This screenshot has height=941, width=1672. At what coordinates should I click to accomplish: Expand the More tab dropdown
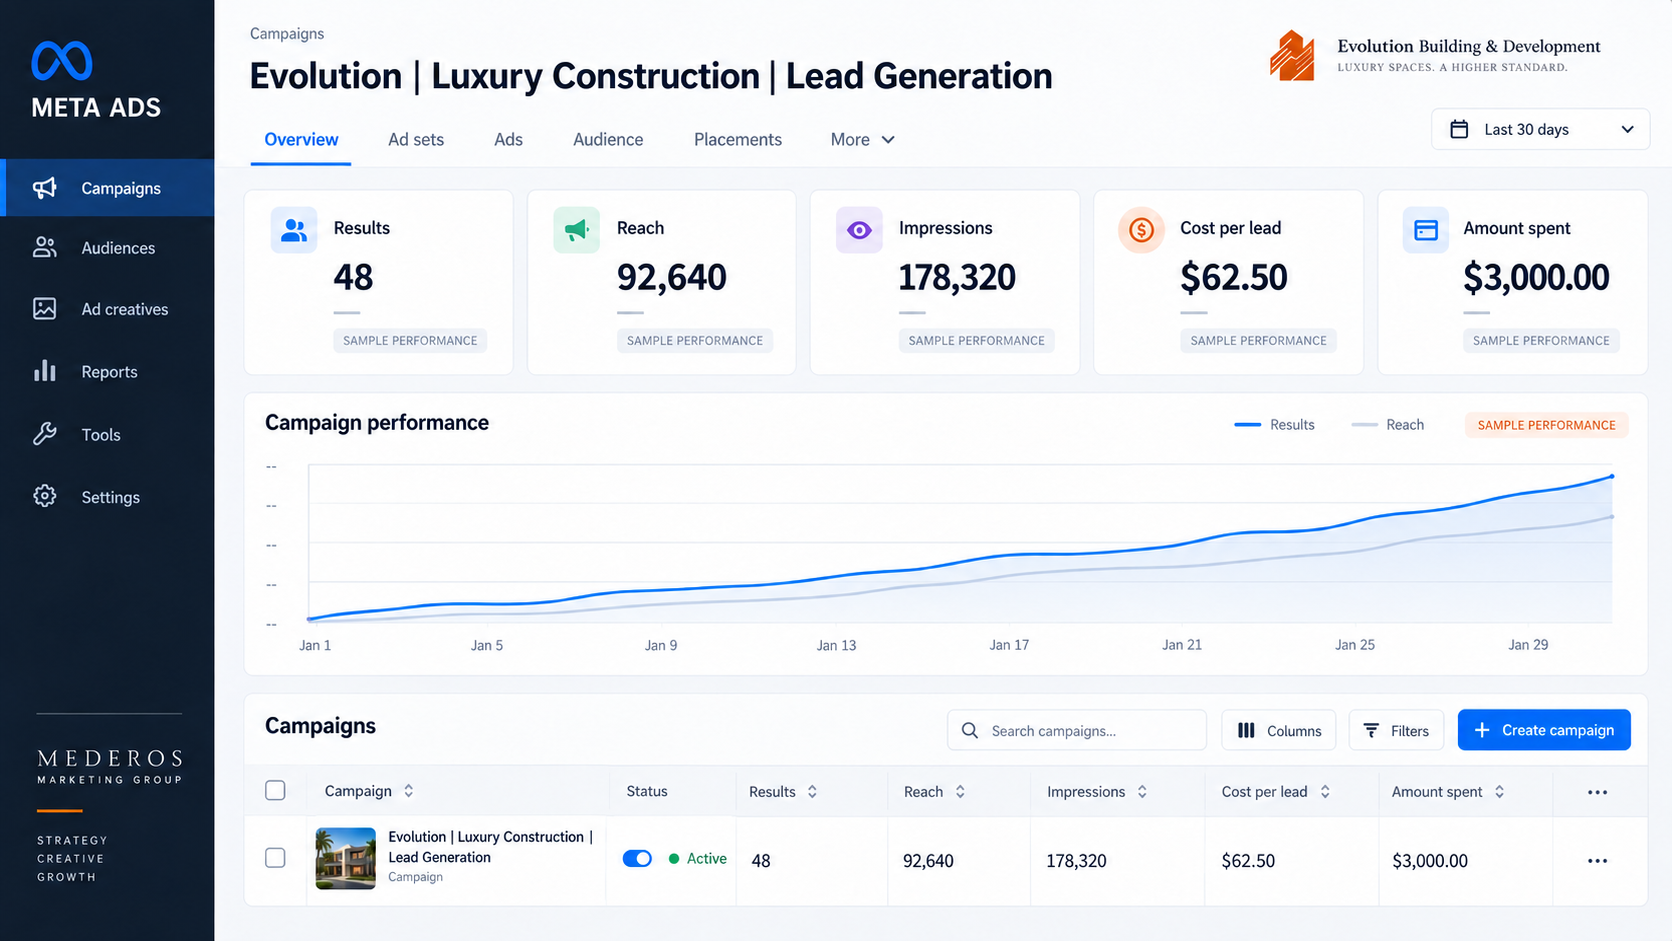point(863,139)
